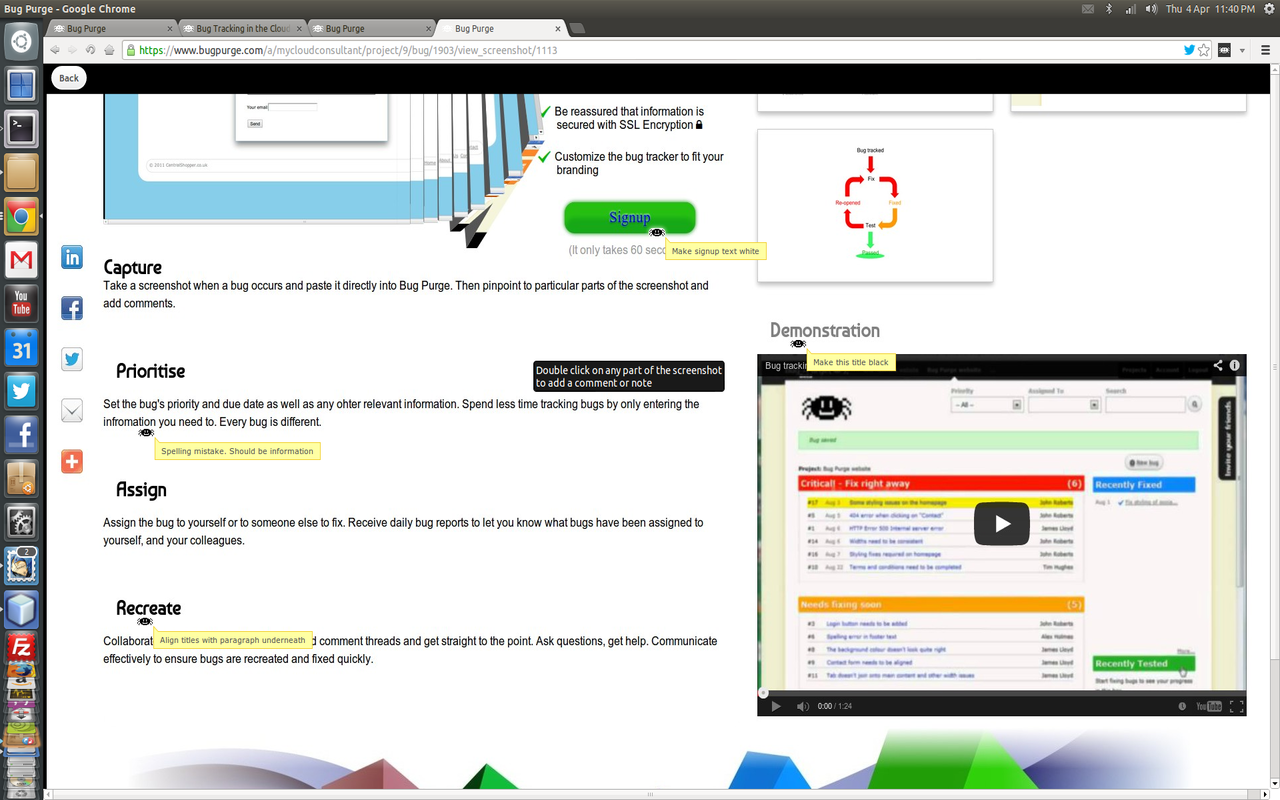Switch to Bug Purge tab left of Bug Tracking
Viewport: 1280px width, 800px height.
(113, 28)
